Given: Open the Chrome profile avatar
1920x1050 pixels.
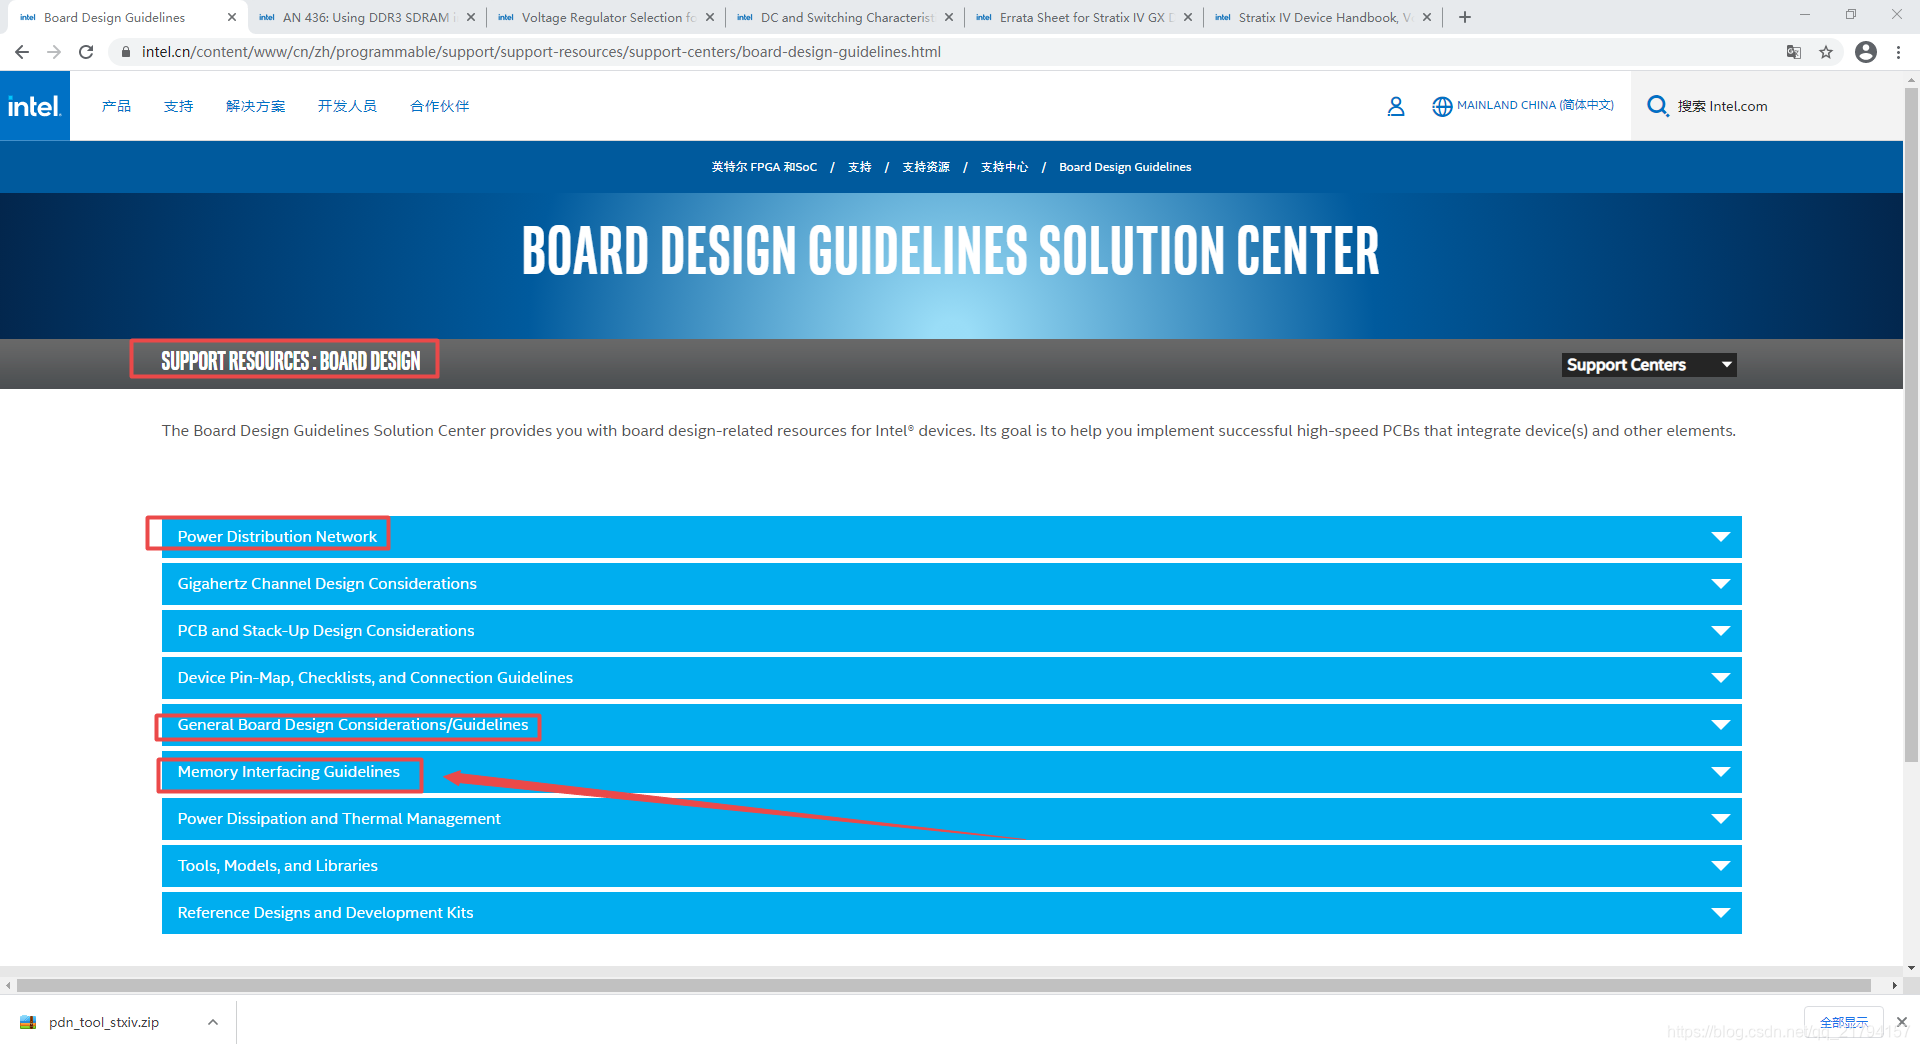Looking at the screenshot, I should click(1866, 52).
